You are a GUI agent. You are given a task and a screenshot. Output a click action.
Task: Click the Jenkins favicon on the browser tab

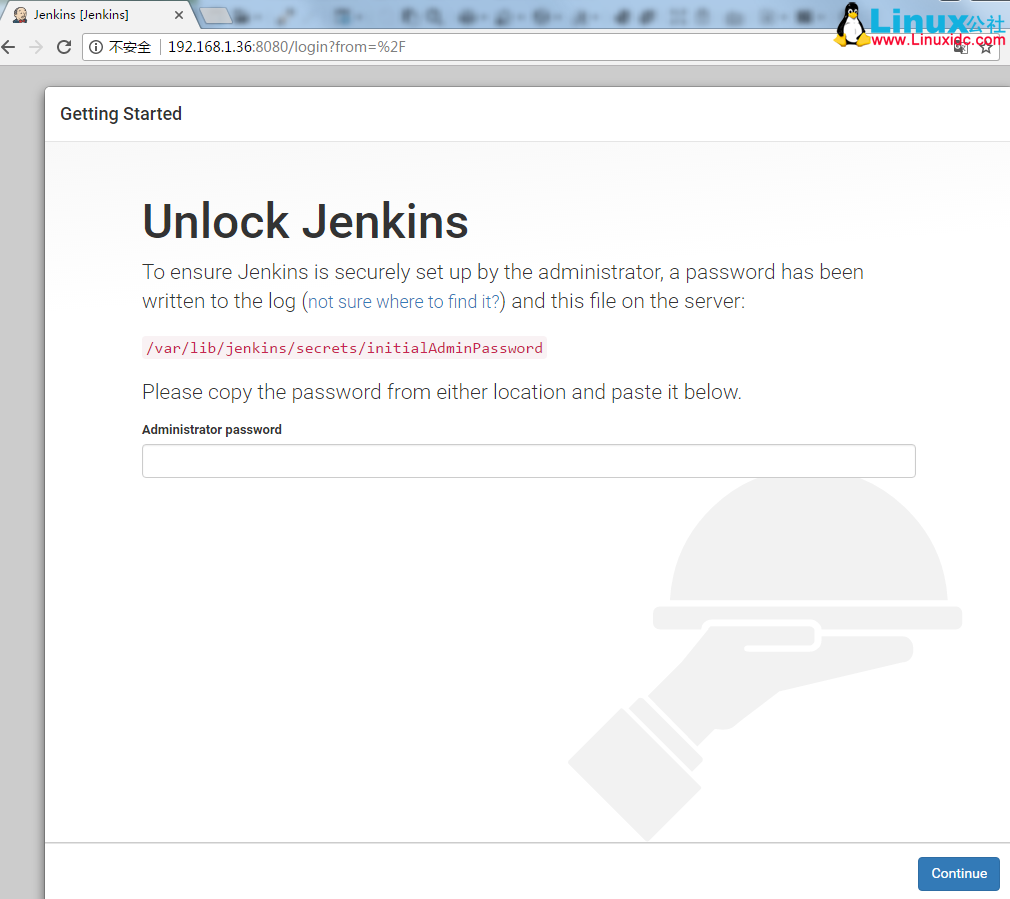pyautogui.click(x=21, y=14)
